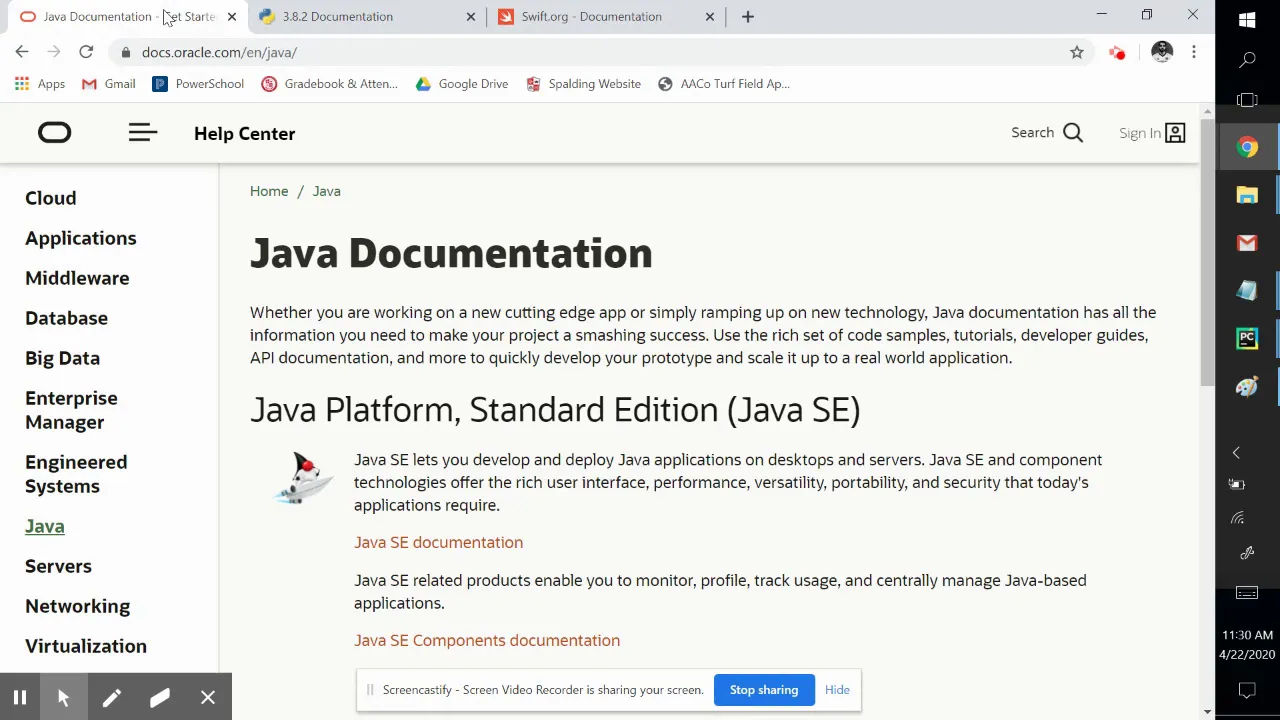
Task: Open Engineered Systems in sidebar
Action: (x=76, y=474)
